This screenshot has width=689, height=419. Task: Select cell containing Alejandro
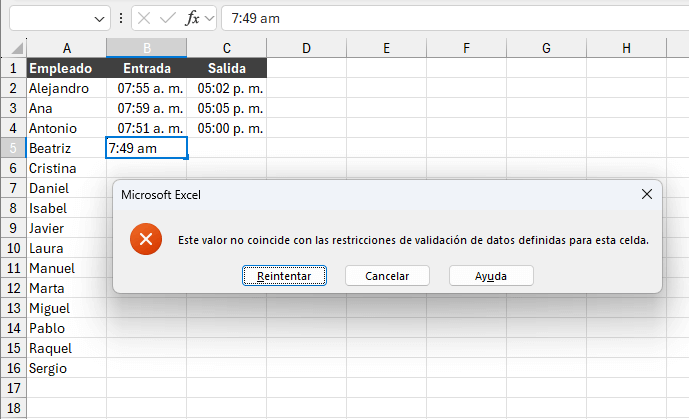coord(66,88)
